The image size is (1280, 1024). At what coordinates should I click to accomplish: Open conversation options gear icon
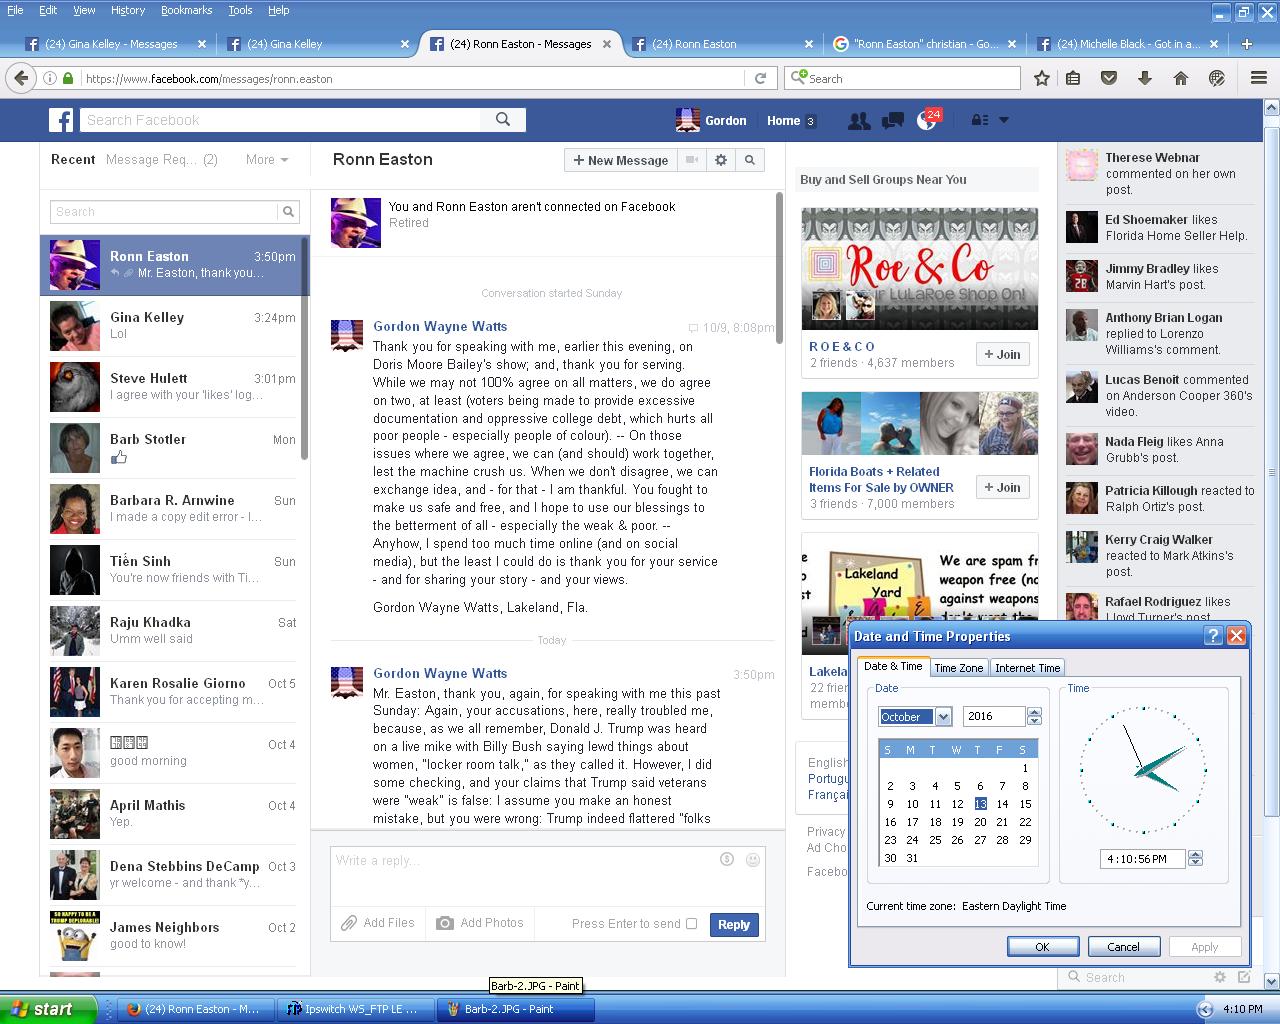tap(721, 160)
